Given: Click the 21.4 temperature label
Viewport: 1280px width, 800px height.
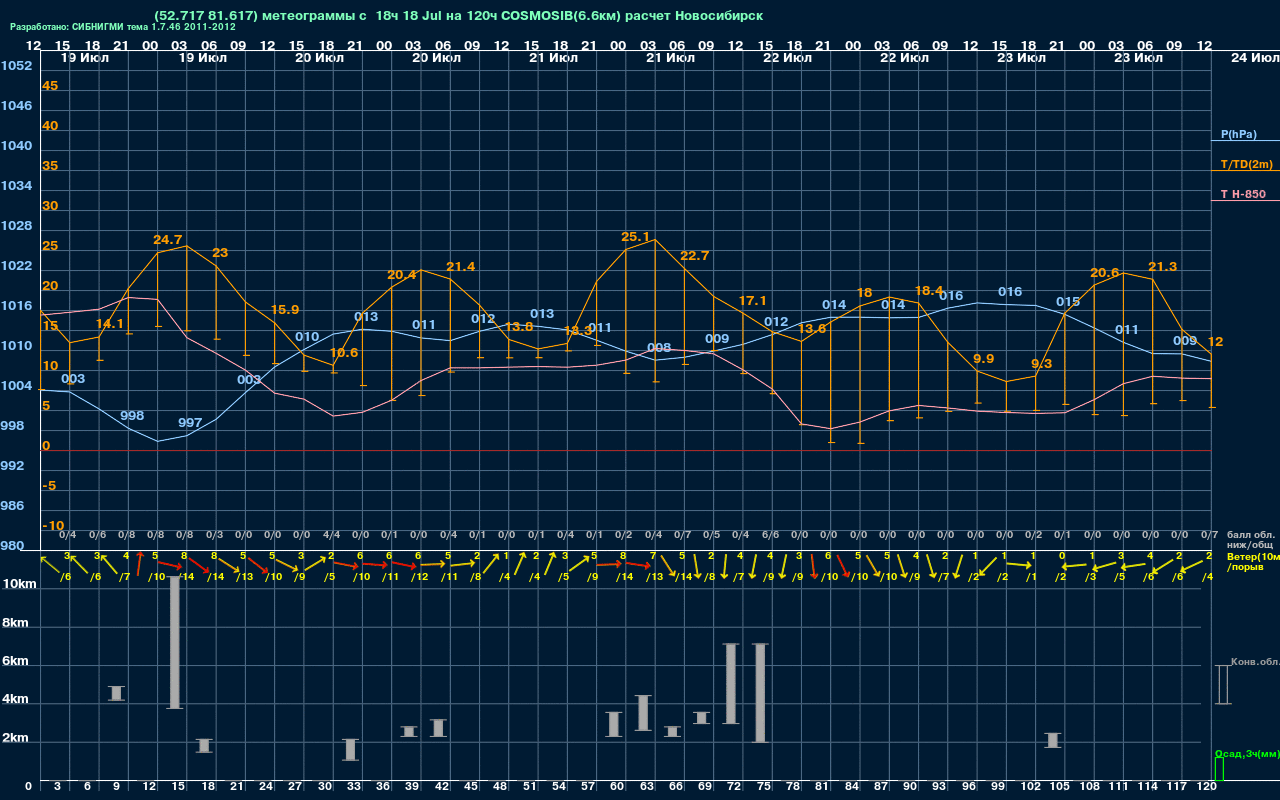Looking at the screenshot, I should coord(461,267).
